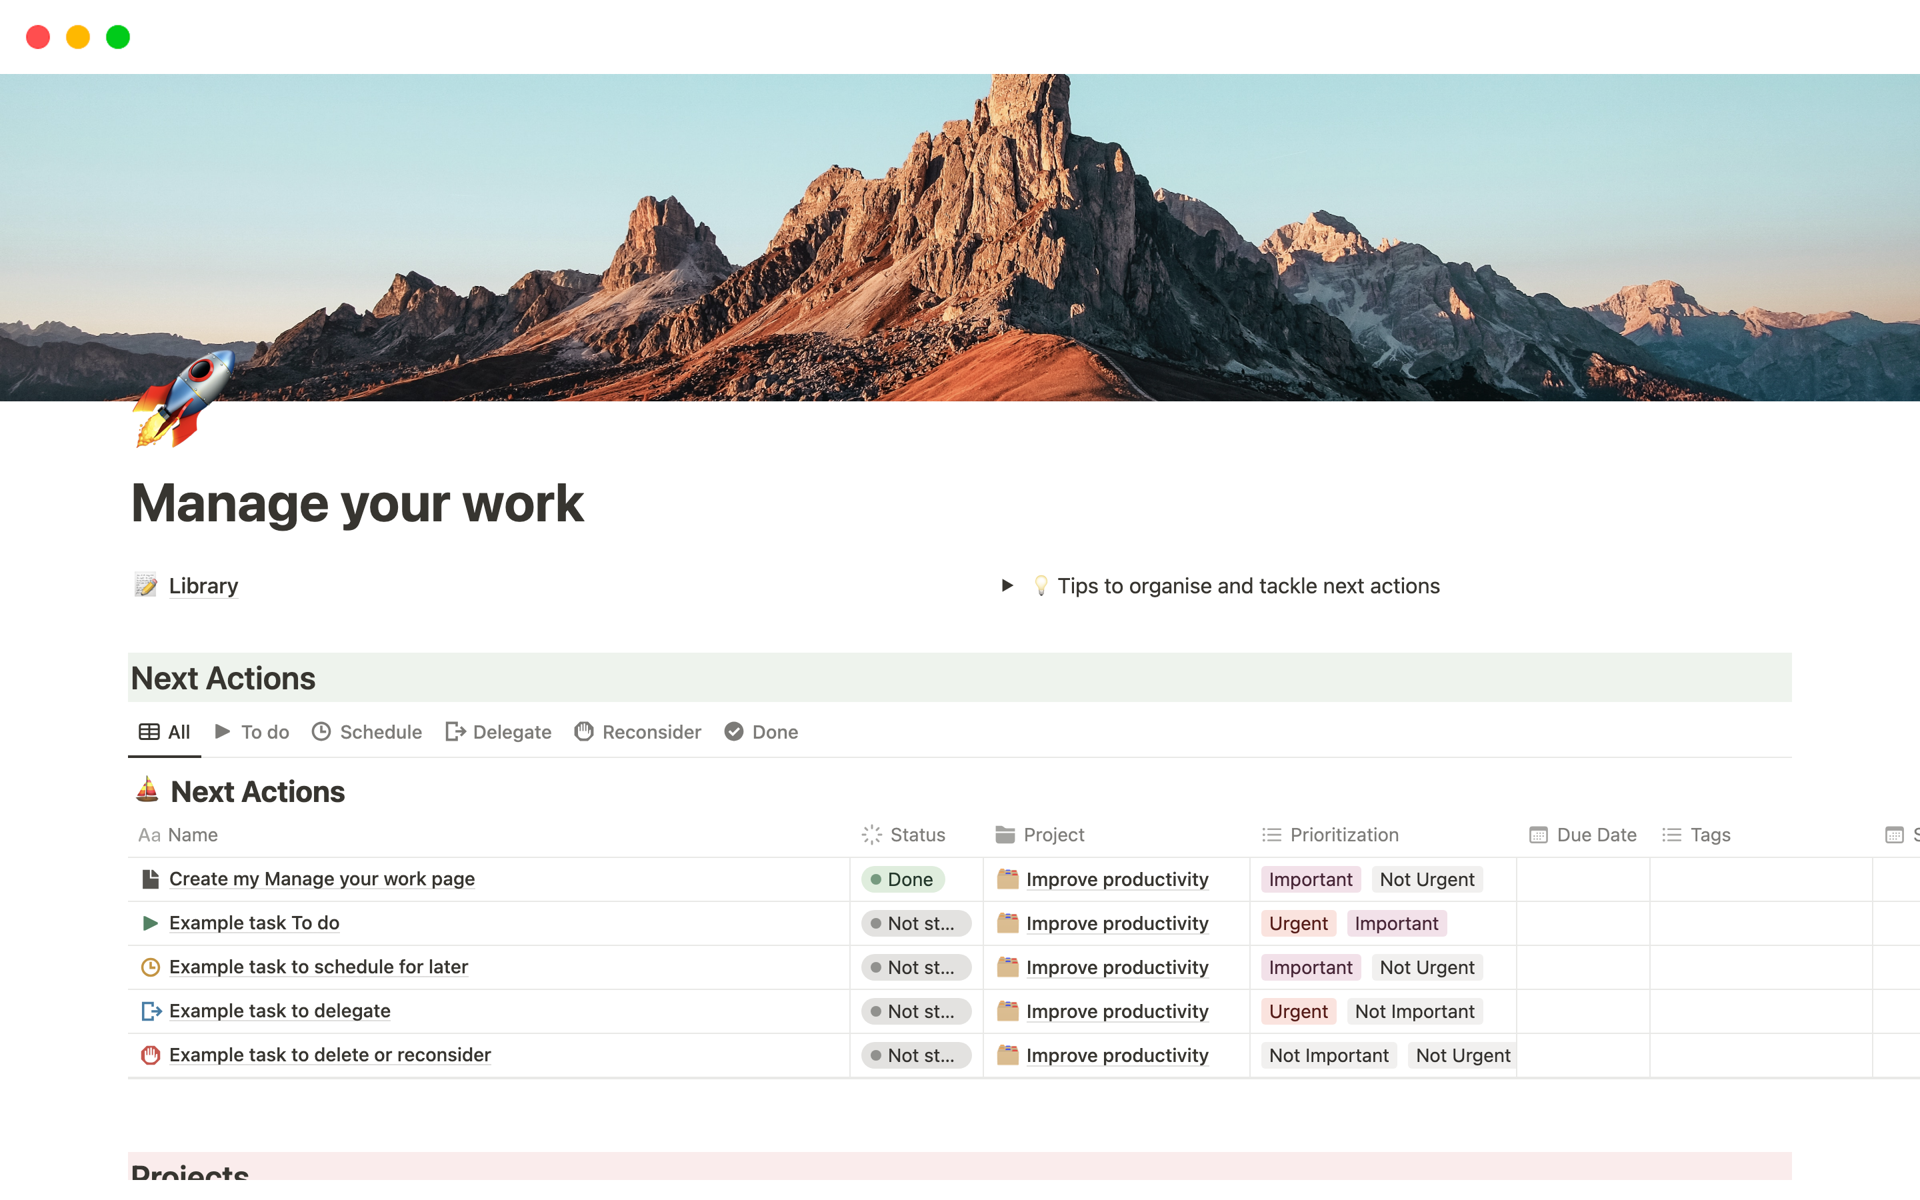Click the document icon on Create my Manage page
The width and height of the screenshot is (1920, 1200).
tap(150, 879)
